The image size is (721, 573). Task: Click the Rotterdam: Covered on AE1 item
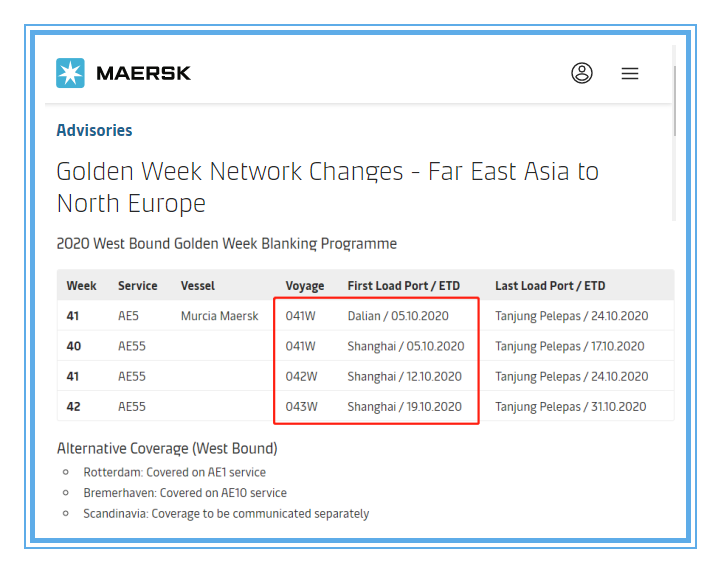(174, 472)
